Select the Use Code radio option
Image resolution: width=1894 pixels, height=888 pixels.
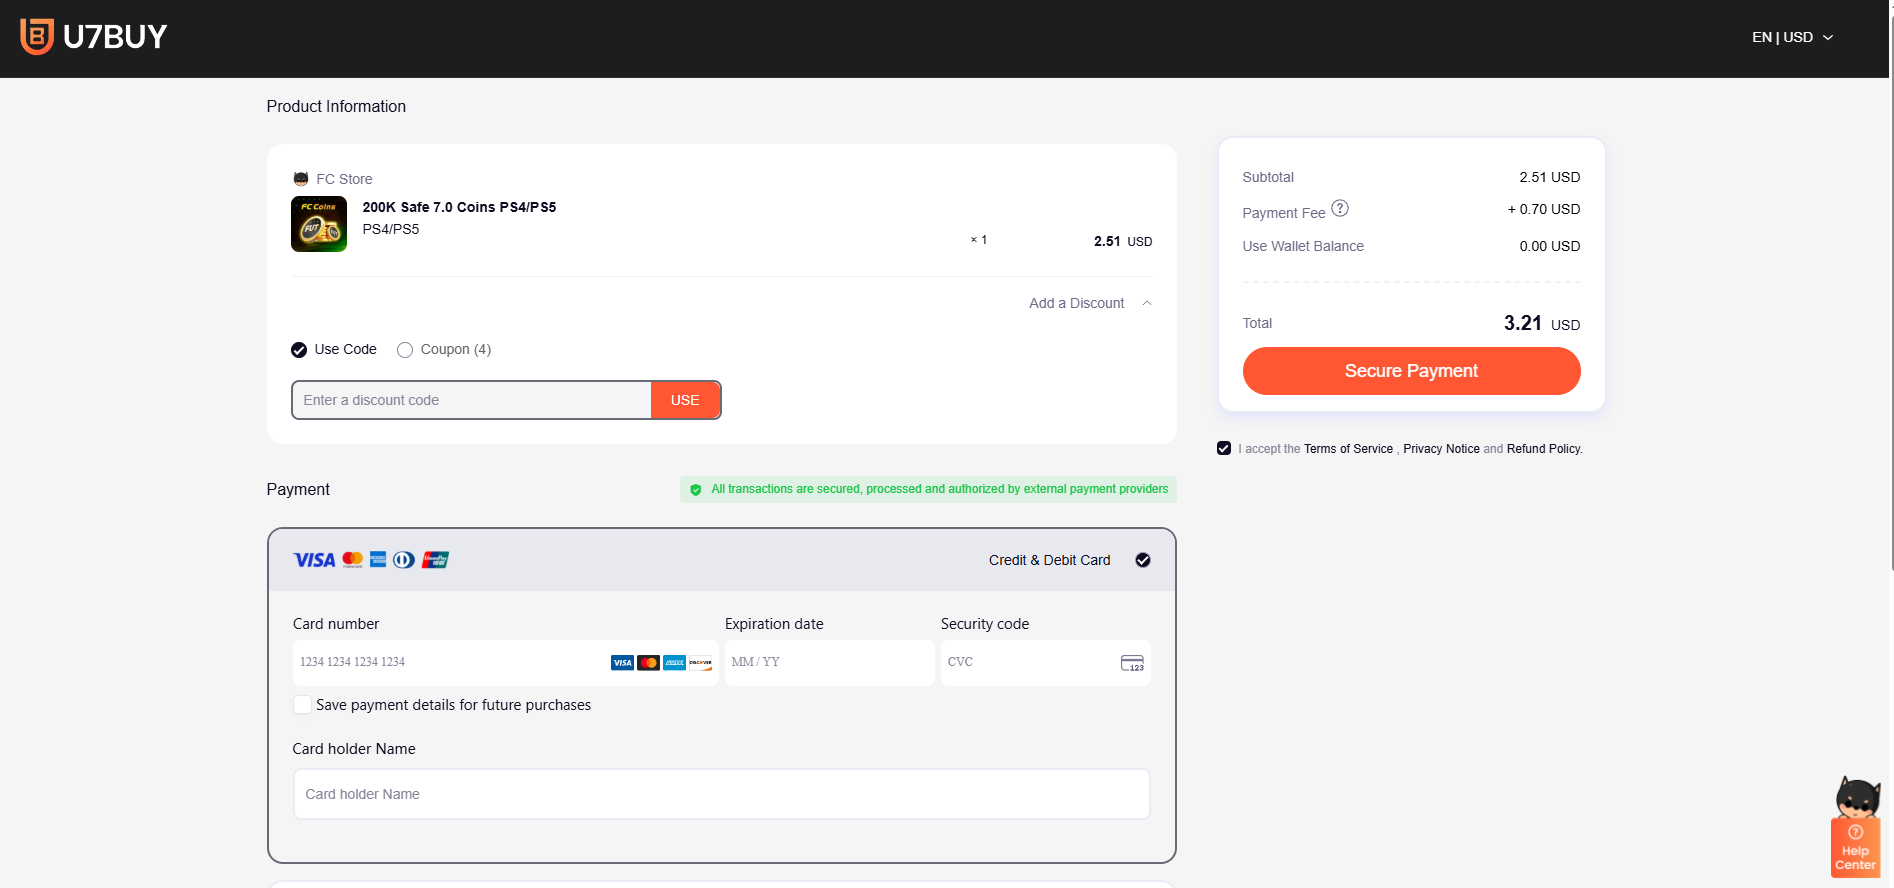[299, 350]
